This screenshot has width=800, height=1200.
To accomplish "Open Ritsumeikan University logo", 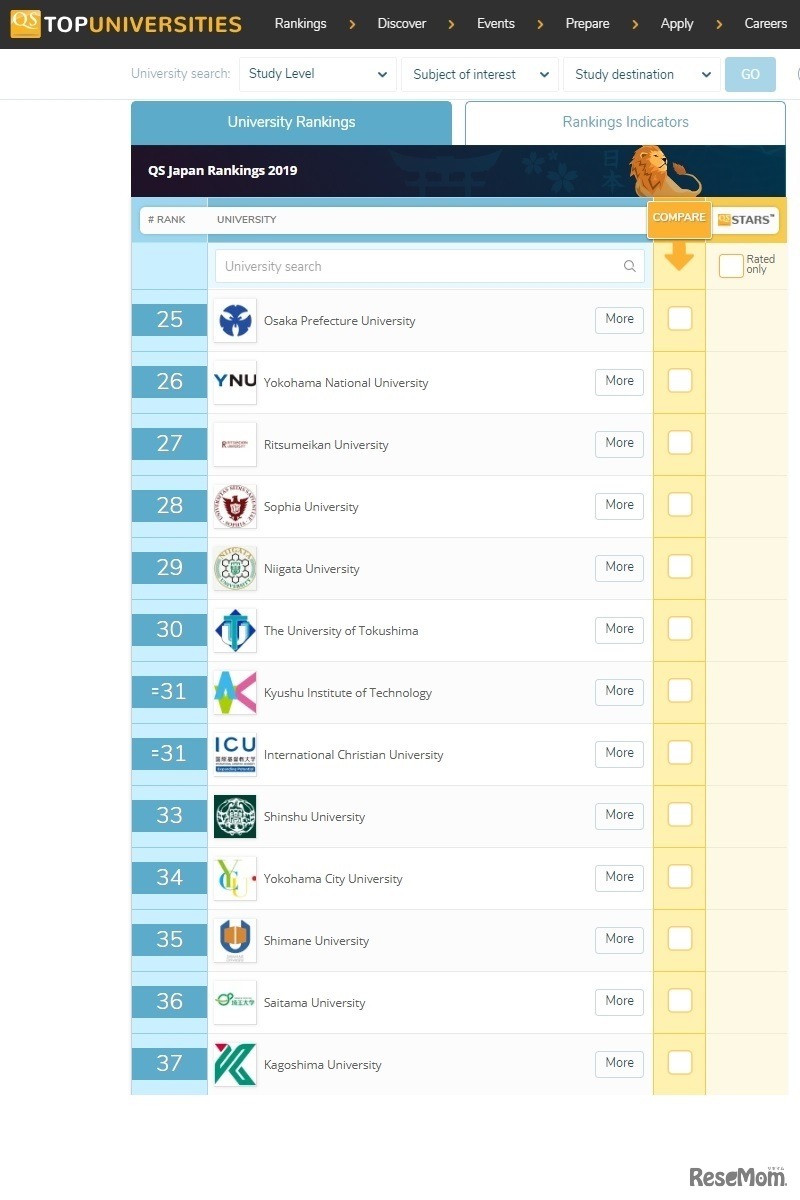I will click(235, 445).
